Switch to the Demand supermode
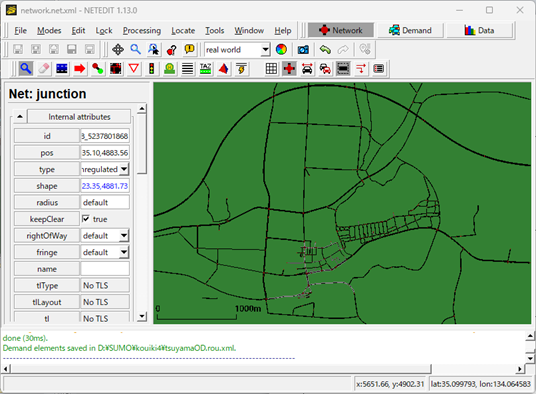The image size is (536, 394). point(411,30)
